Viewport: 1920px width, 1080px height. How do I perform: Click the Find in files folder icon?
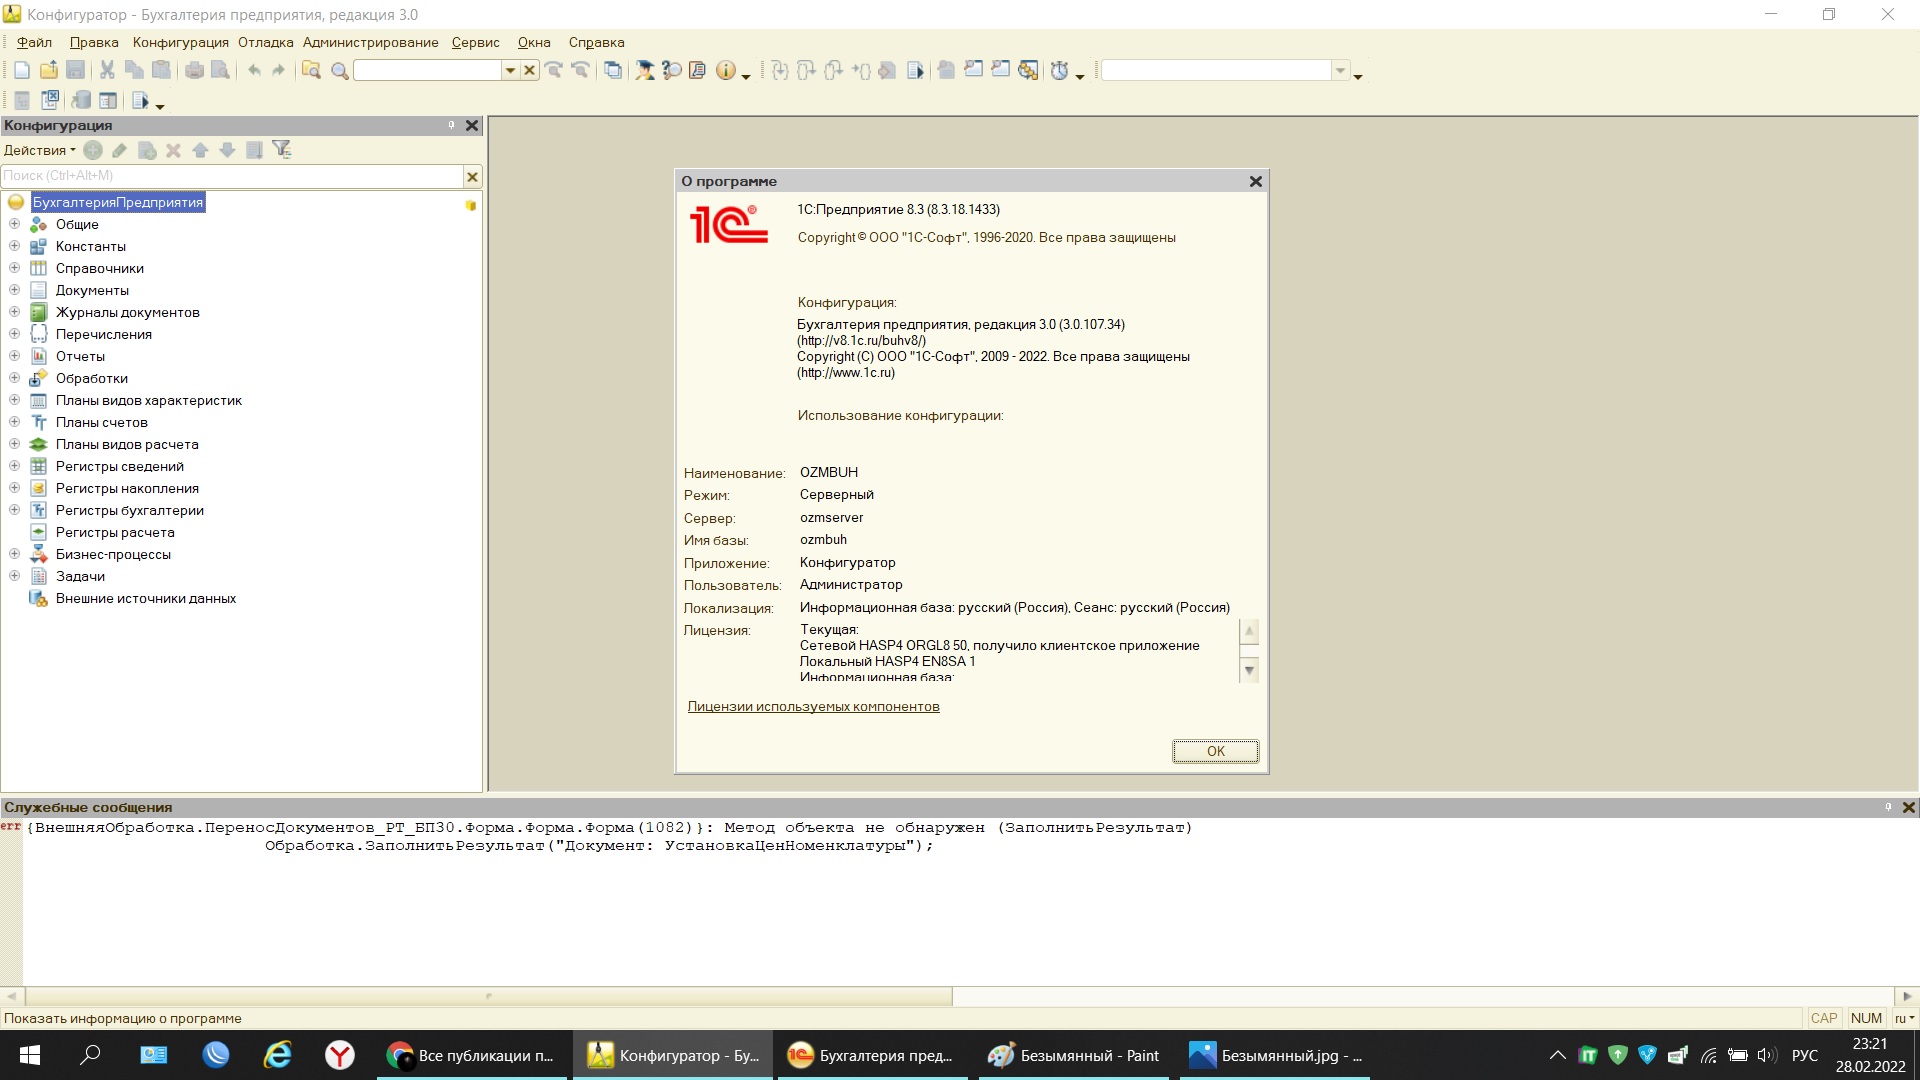pyautogui.click(x=311, y=70)
